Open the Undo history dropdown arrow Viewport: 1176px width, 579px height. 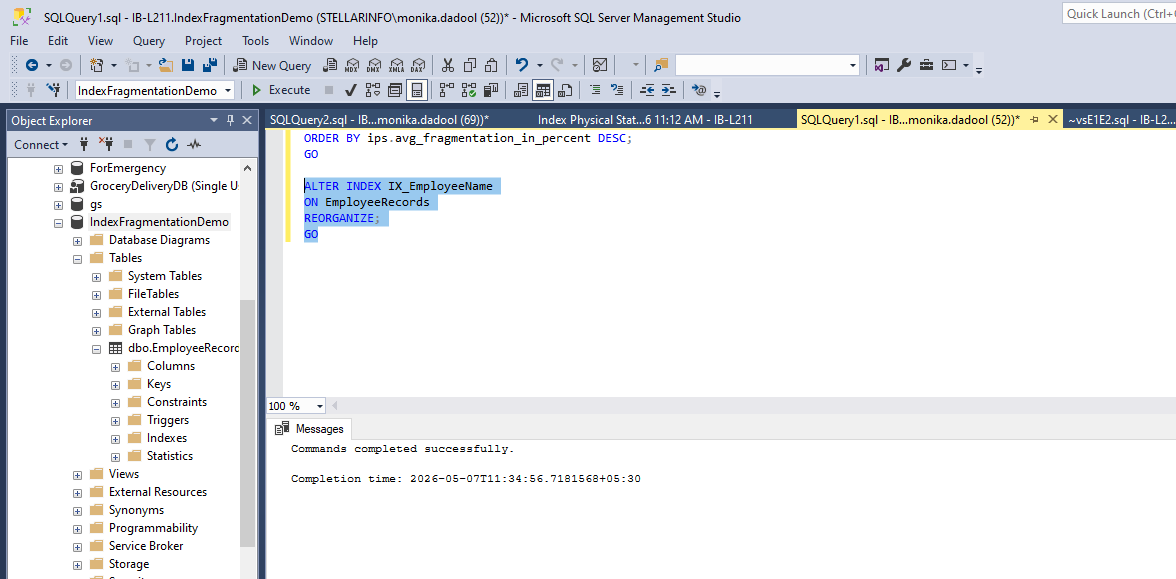pyautogui.click(x=539, y=65)
